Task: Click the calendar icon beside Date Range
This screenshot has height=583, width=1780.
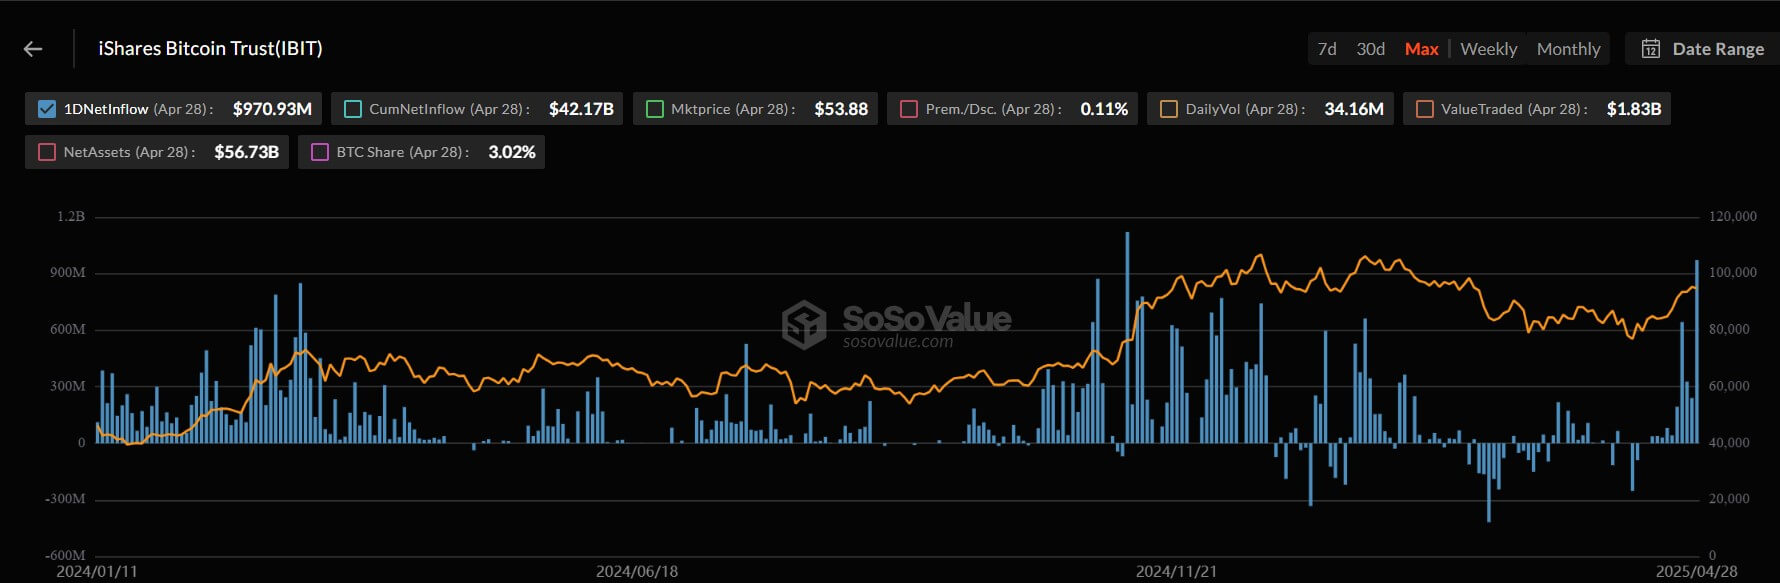Action: pyautogui.click(x=1651, y=49)
